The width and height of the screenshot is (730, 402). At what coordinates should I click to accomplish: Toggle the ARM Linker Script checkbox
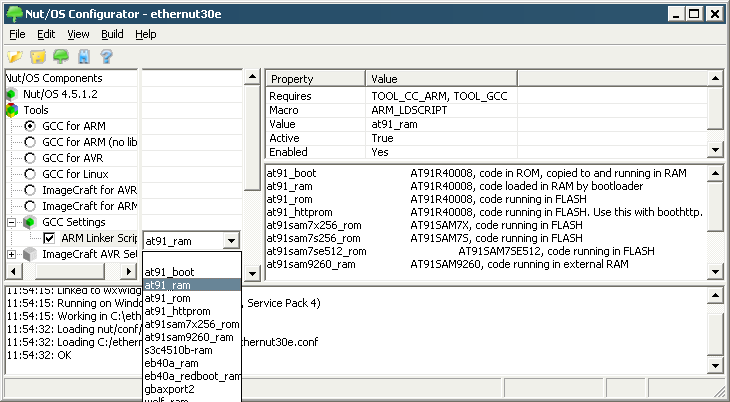coord(49,238)
